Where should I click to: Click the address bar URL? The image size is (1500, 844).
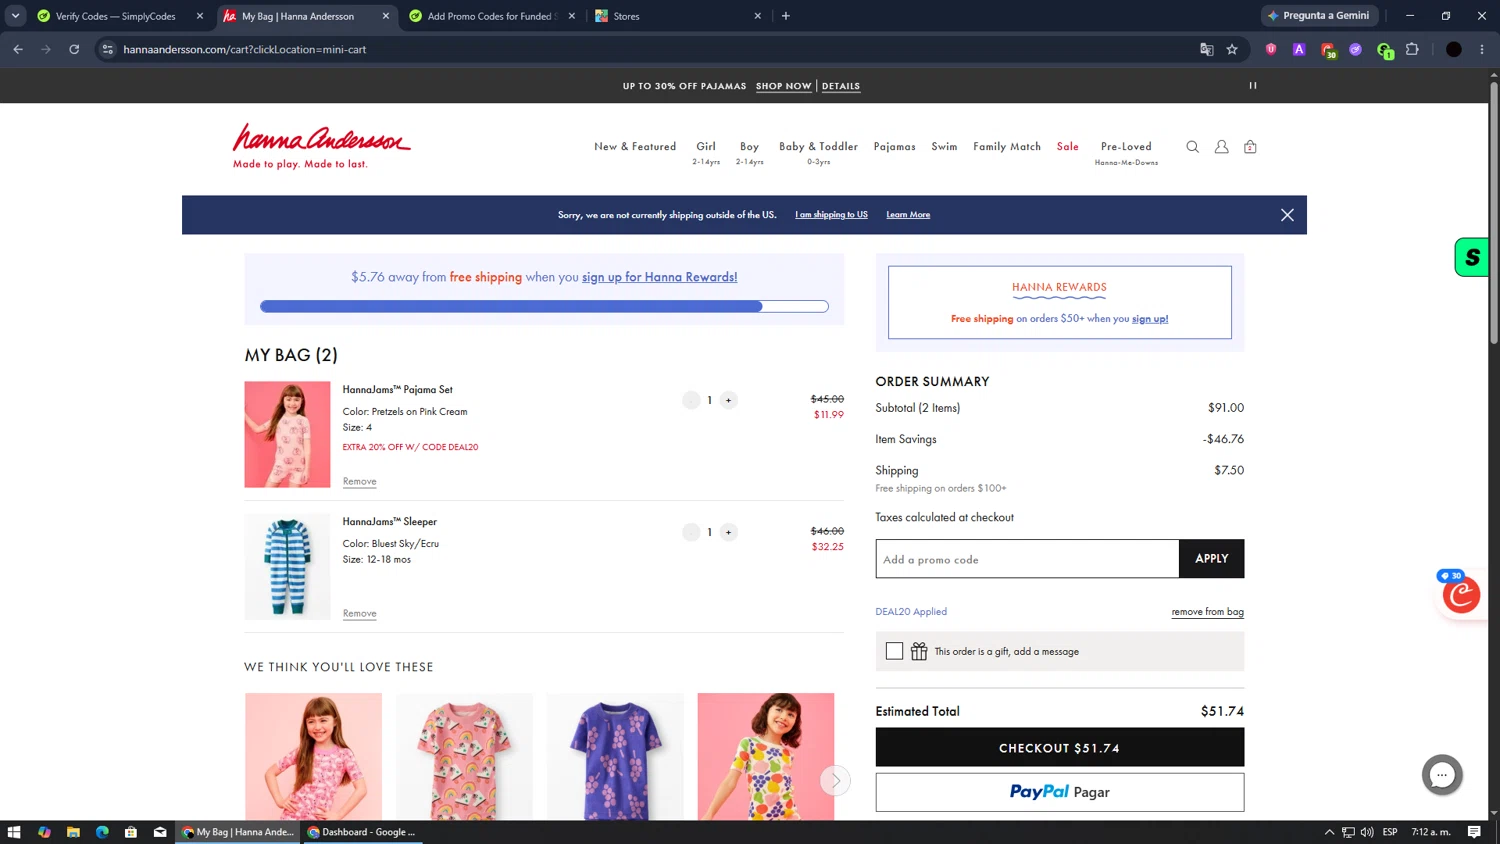tap(245, 49)
